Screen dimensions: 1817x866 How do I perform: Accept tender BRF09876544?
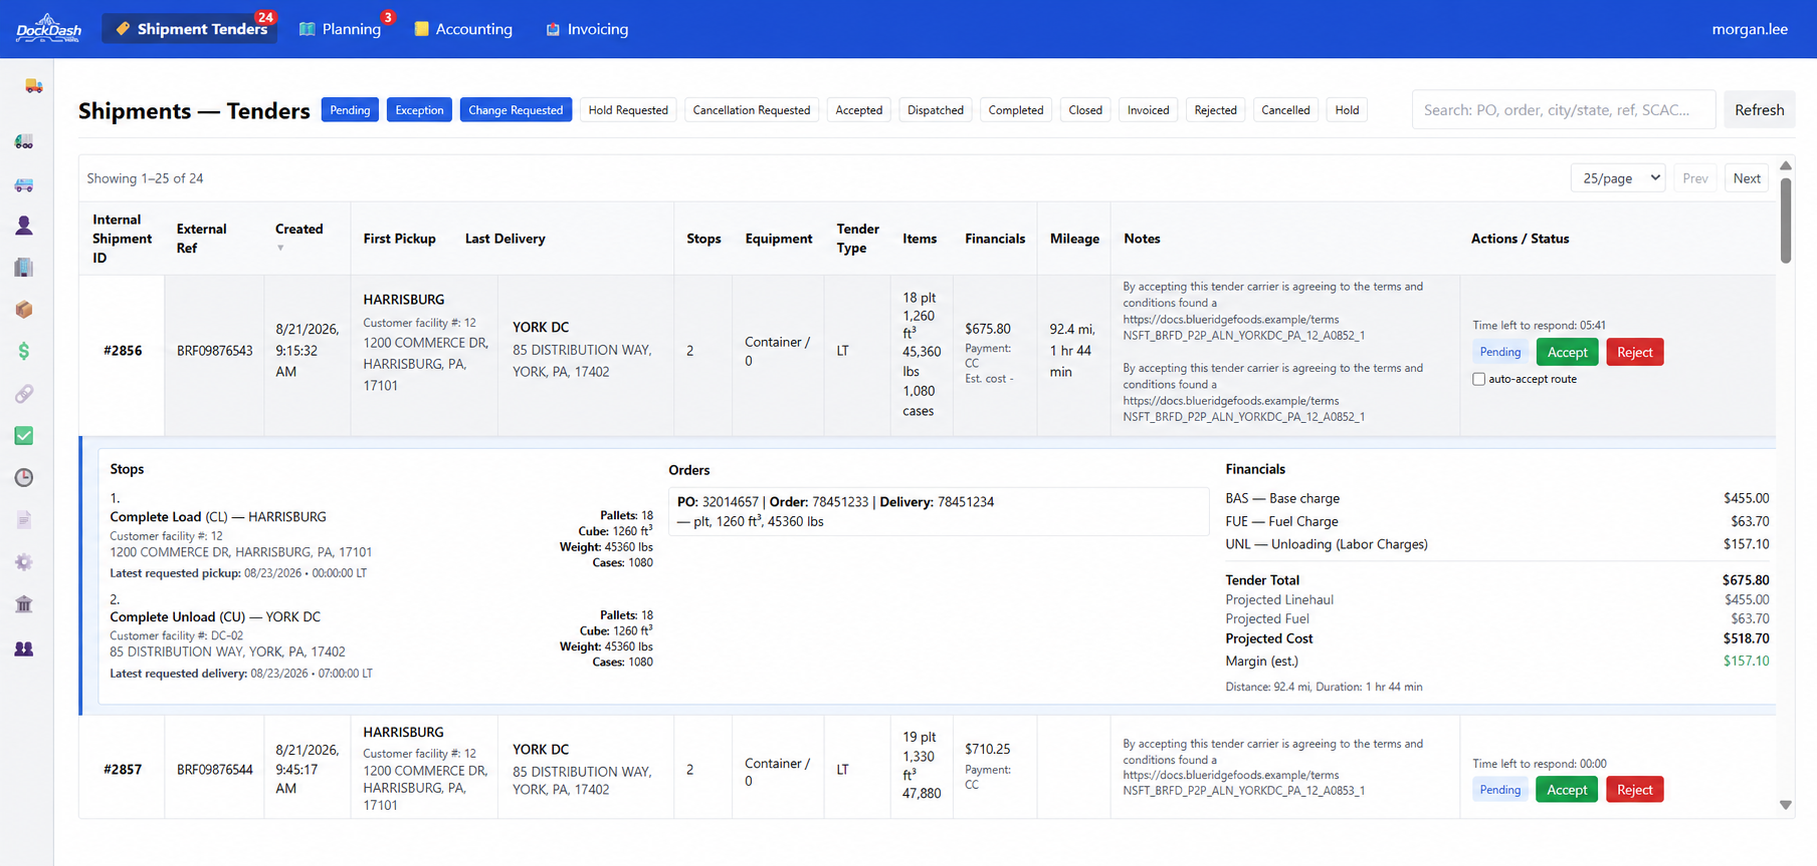click(x=1567, y=790)
